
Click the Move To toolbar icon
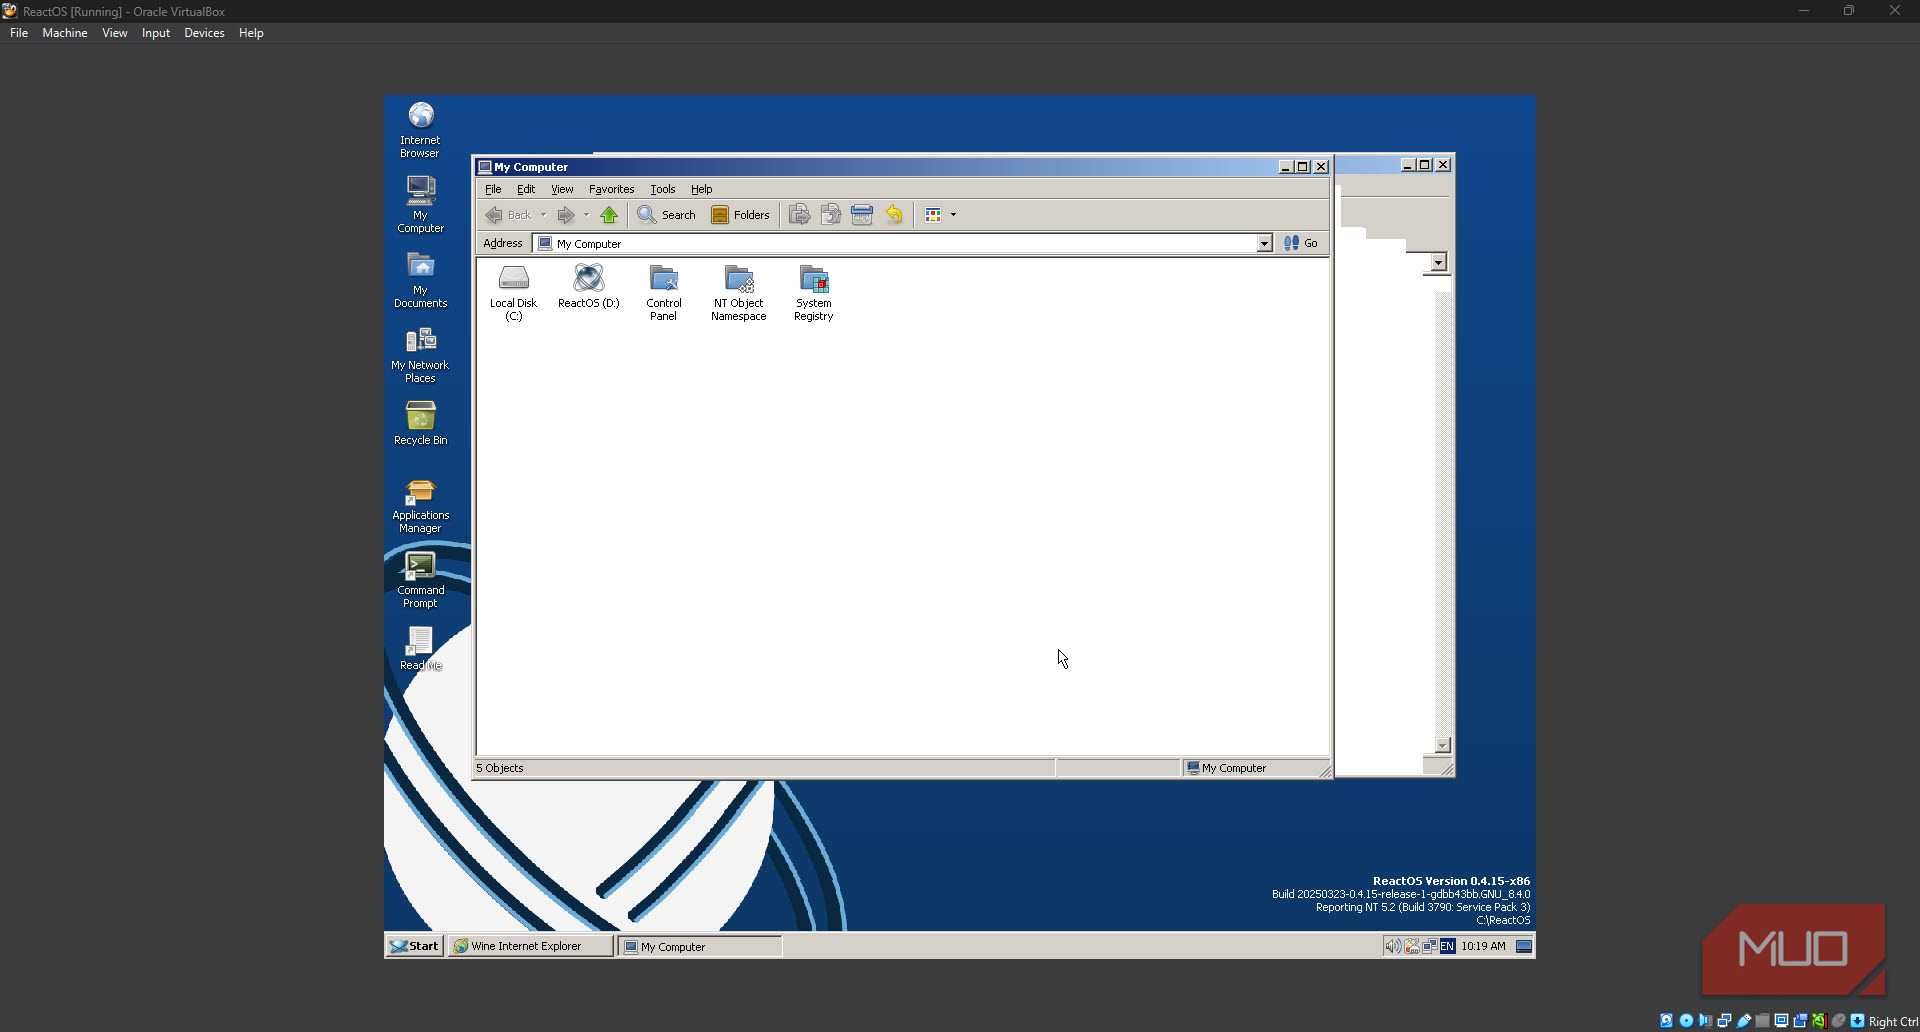pyautogui.click(x=799, y=215)
